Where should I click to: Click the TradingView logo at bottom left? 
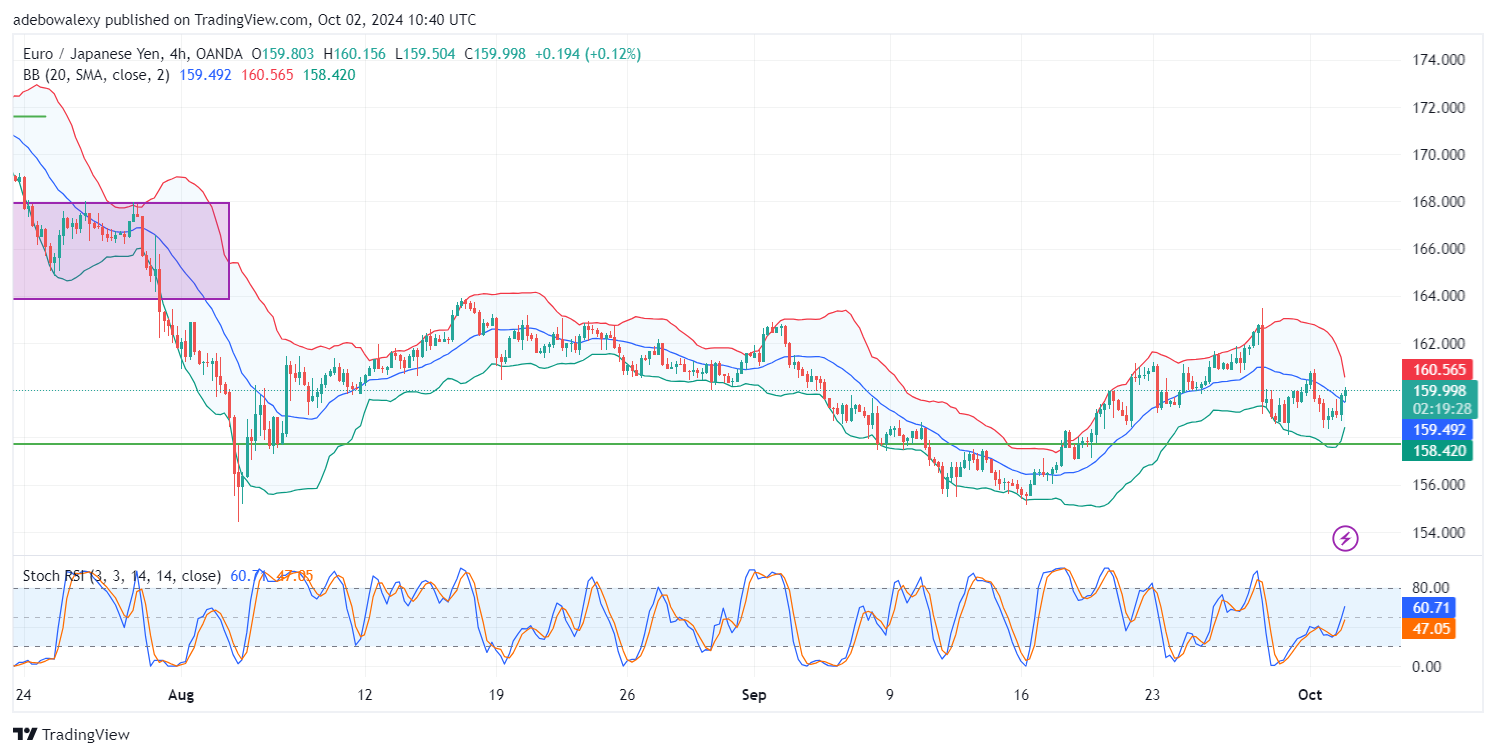(71, 735)
